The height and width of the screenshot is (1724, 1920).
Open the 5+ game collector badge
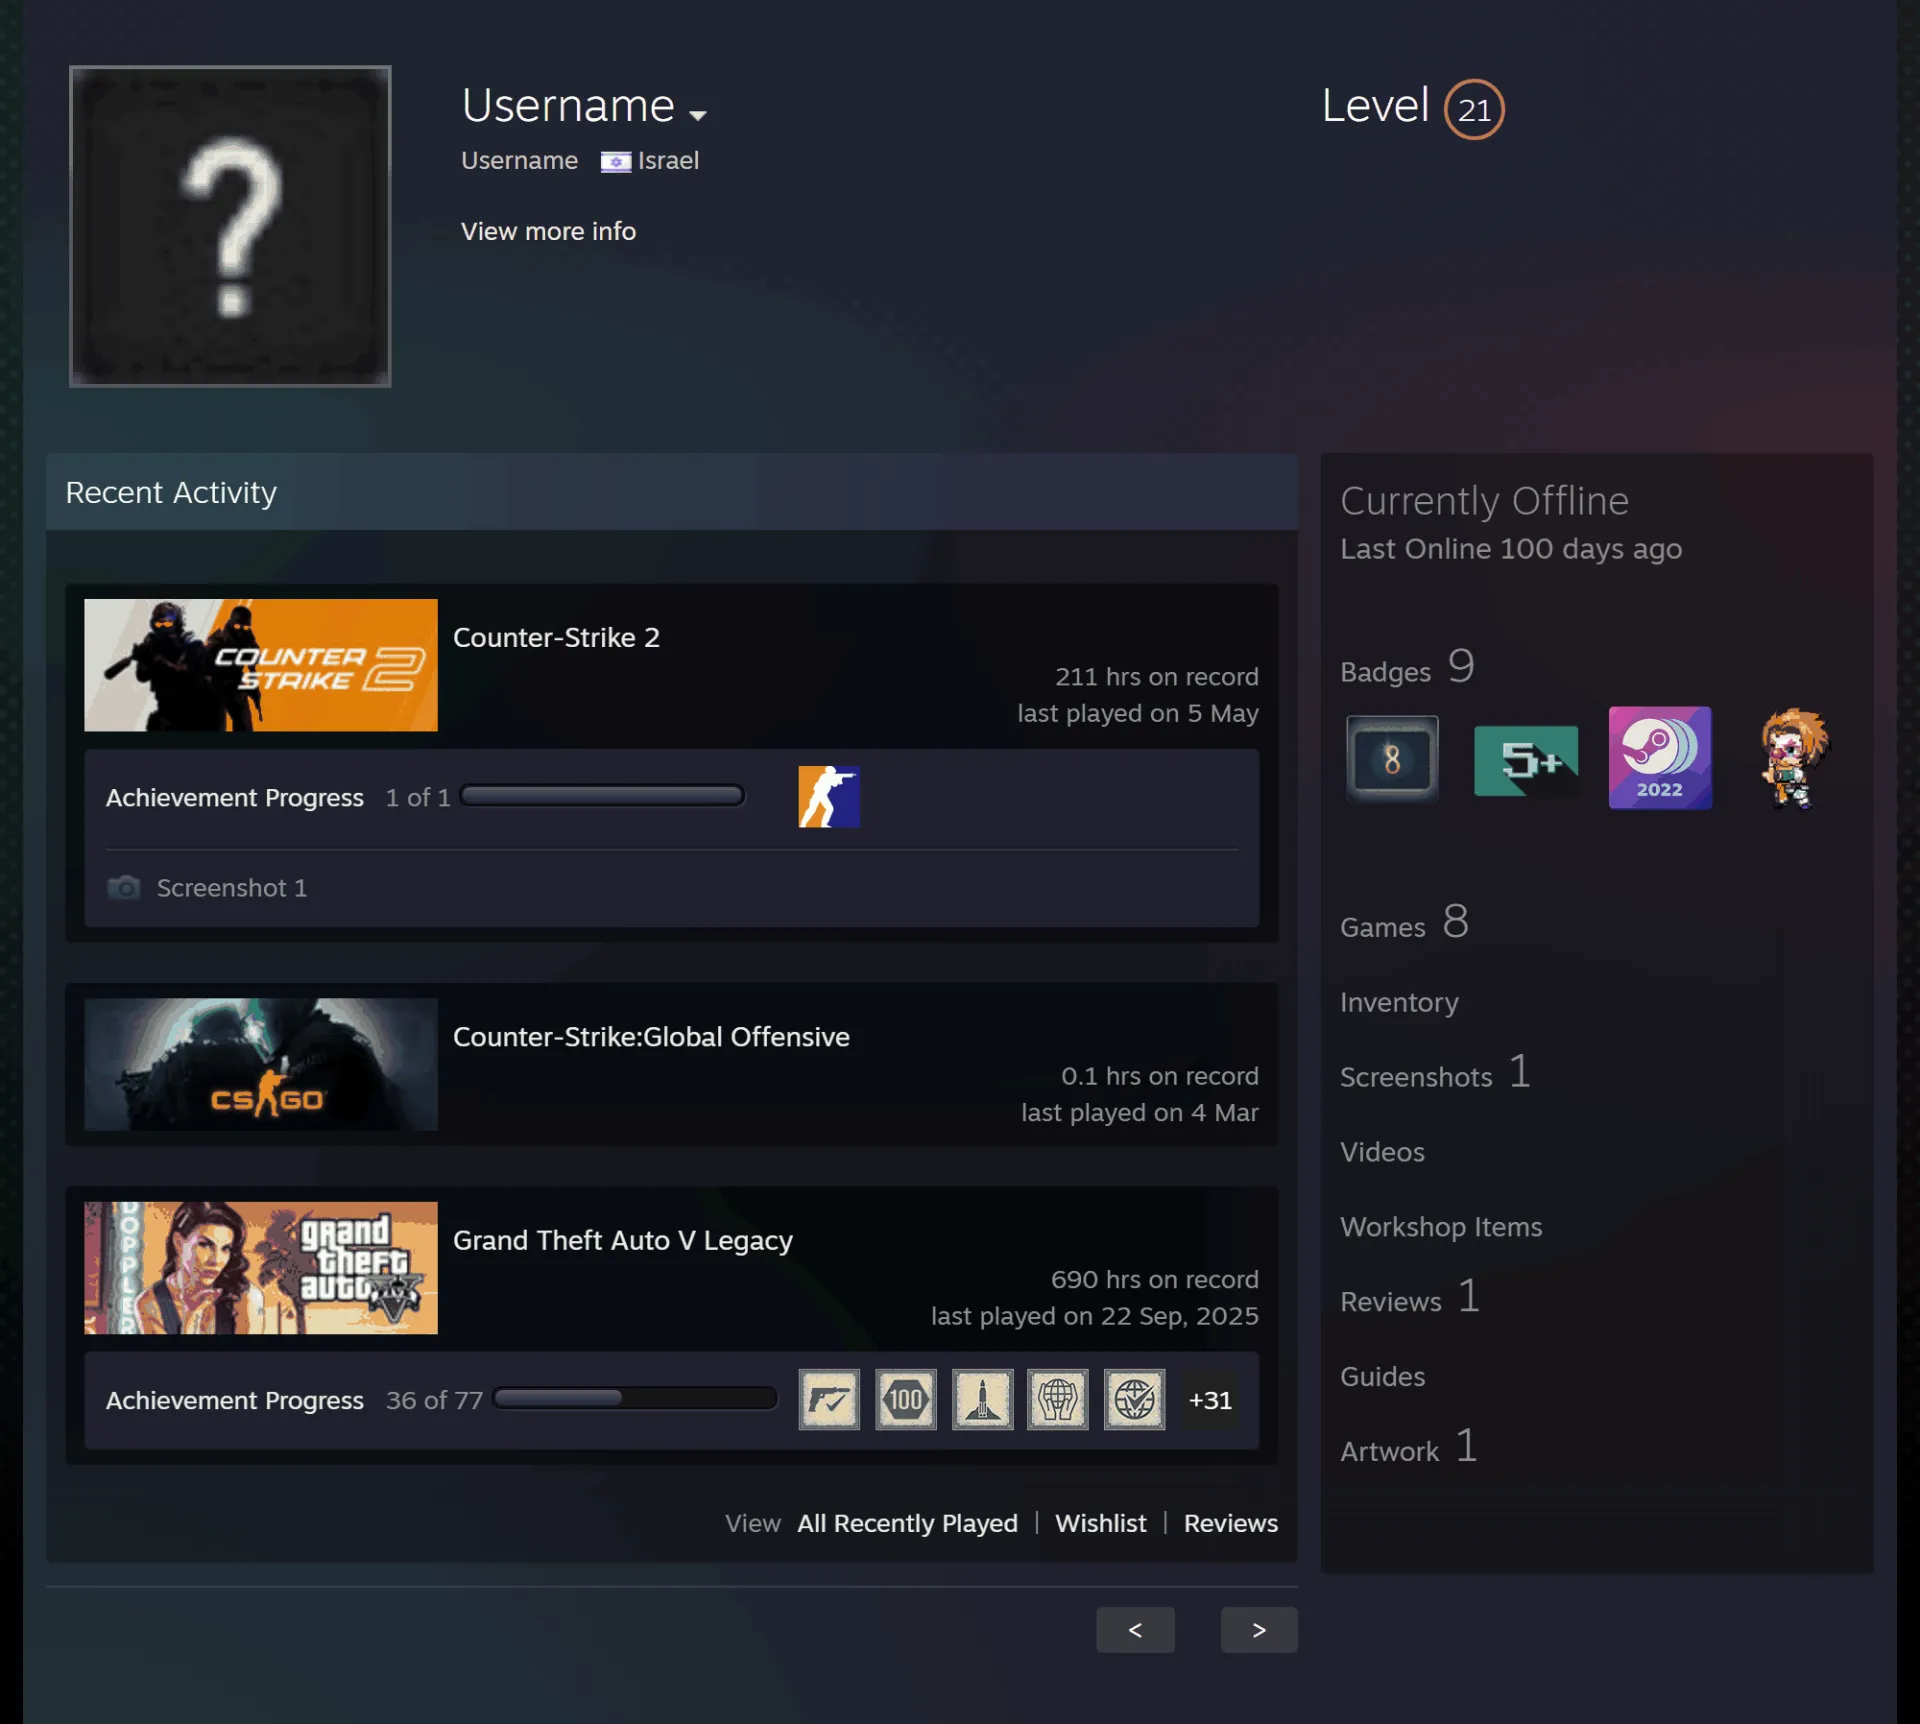1526,759
